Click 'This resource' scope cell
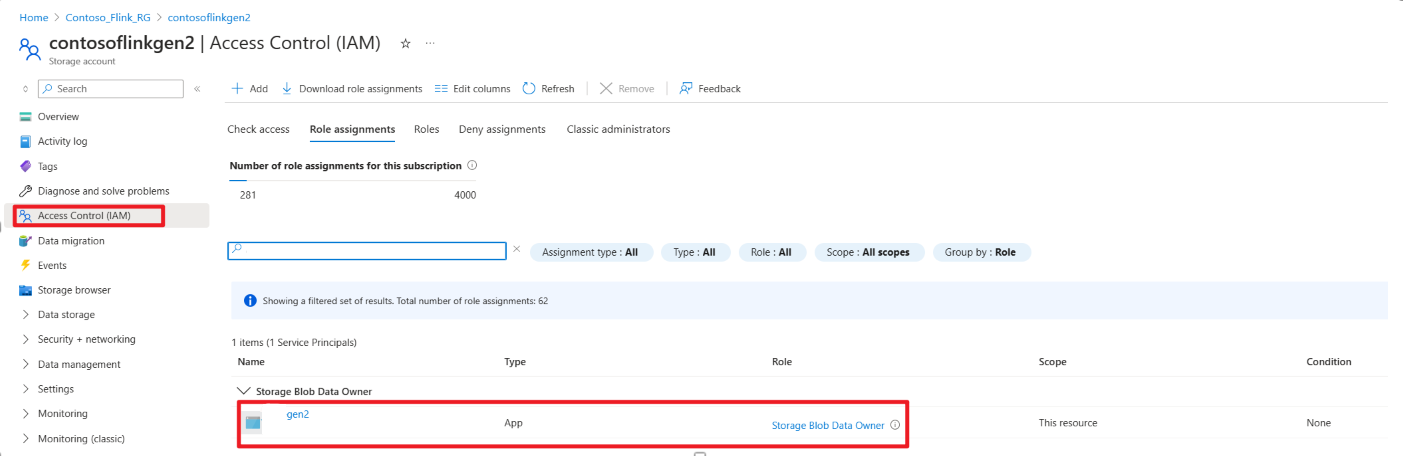 [1068, 423]
